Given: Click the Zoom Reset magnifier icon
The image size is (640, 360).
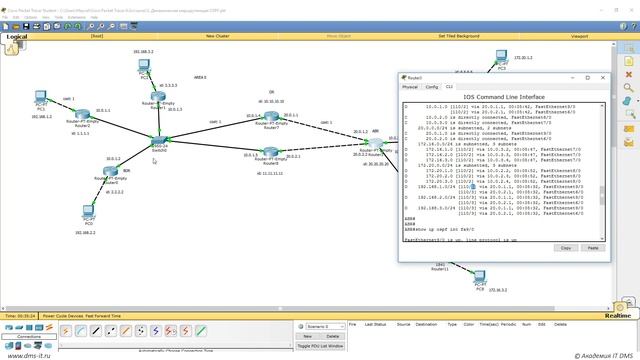Looking at the screenshot, I should 101,27.
